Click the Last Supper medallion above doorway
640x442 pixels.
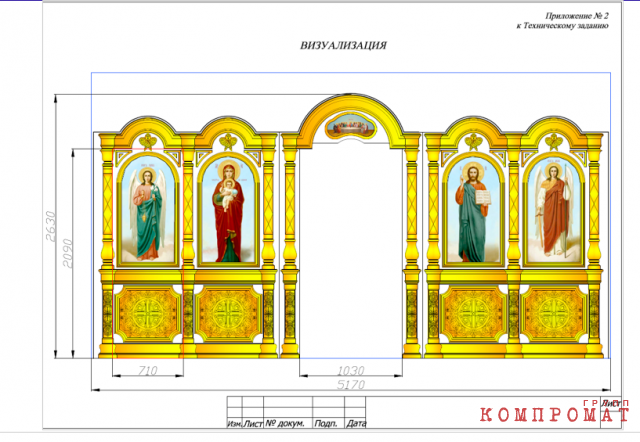[x=351, y=127]
